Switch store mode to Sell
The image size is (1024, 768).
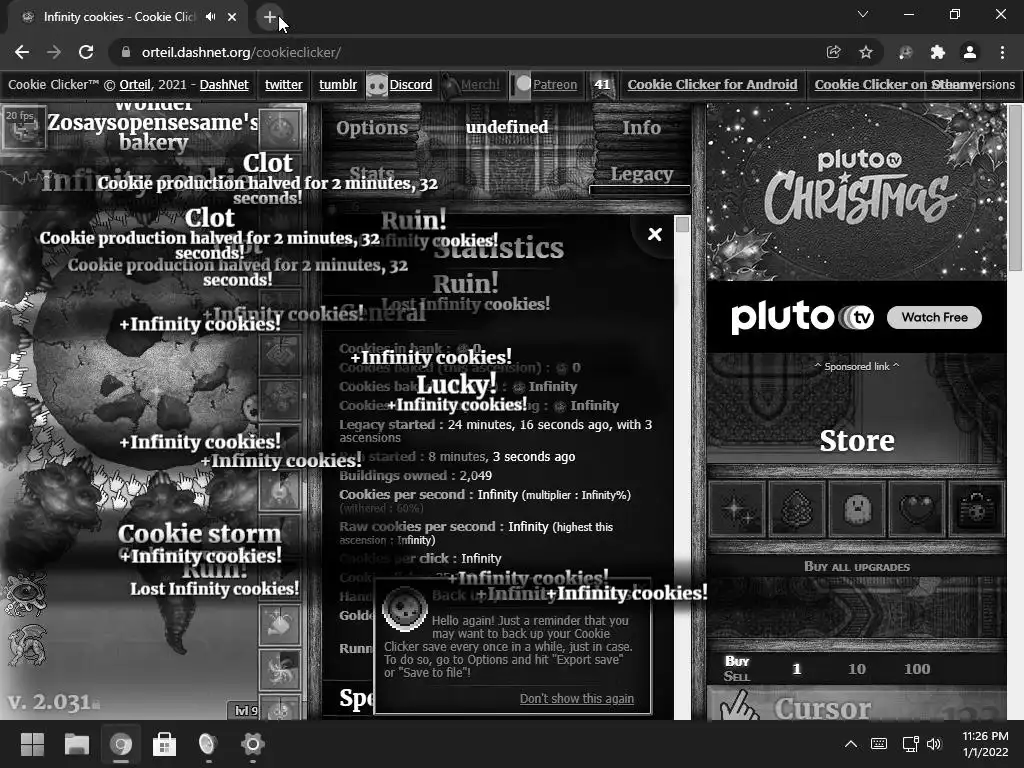pos(737,677)
